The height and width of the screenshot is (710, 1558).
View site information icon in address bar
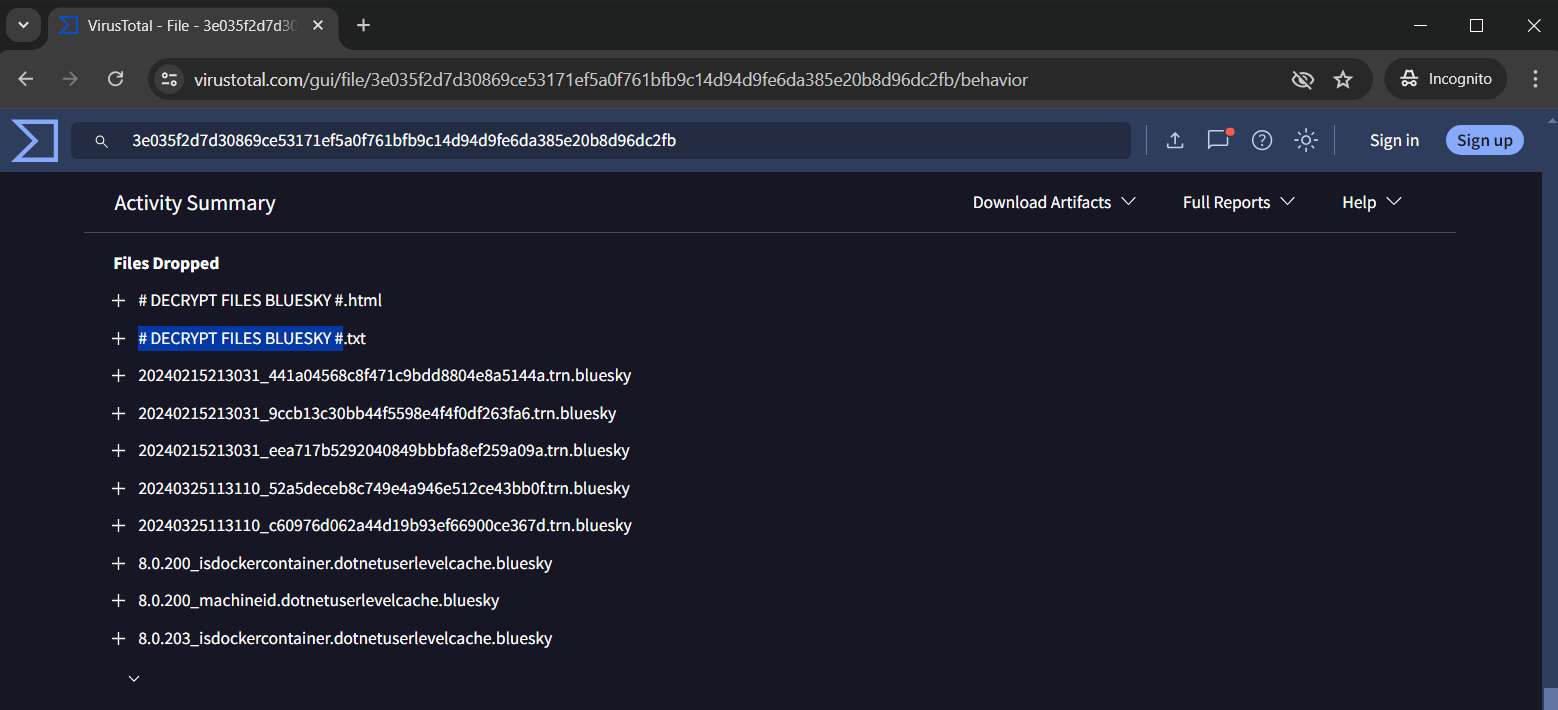170,79
